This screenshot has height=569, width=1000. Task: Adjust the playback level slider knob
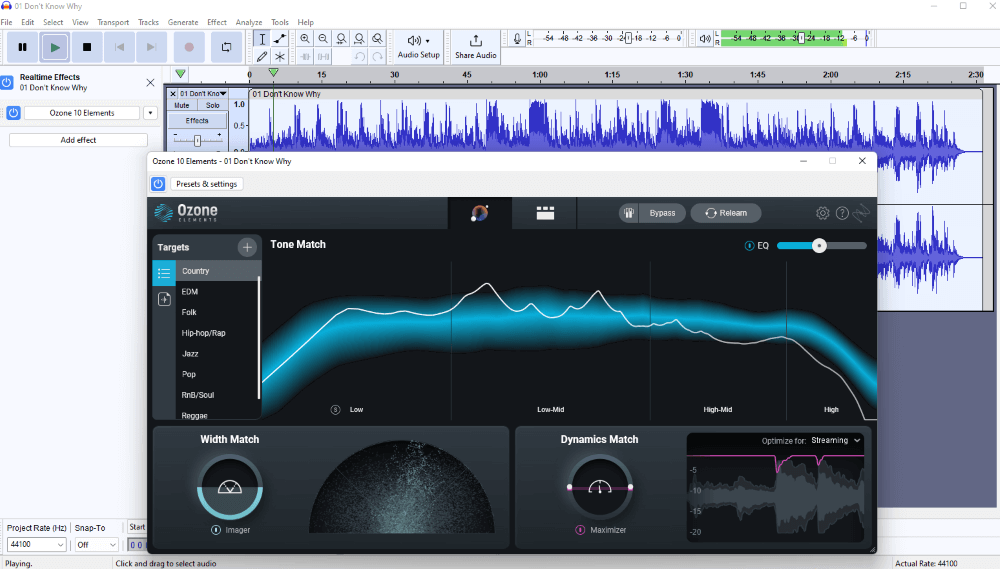(802, 38)
